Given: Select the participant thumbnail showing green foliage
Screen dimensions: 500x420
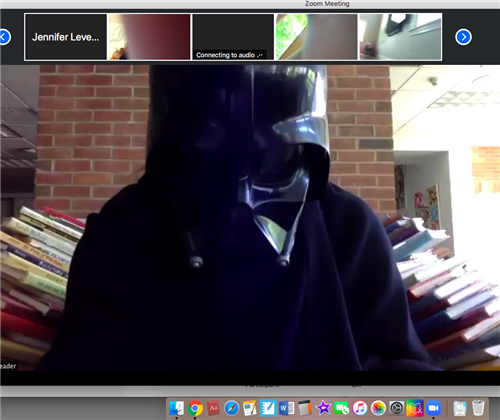Looking at the screenshot, I should [316, 37].
